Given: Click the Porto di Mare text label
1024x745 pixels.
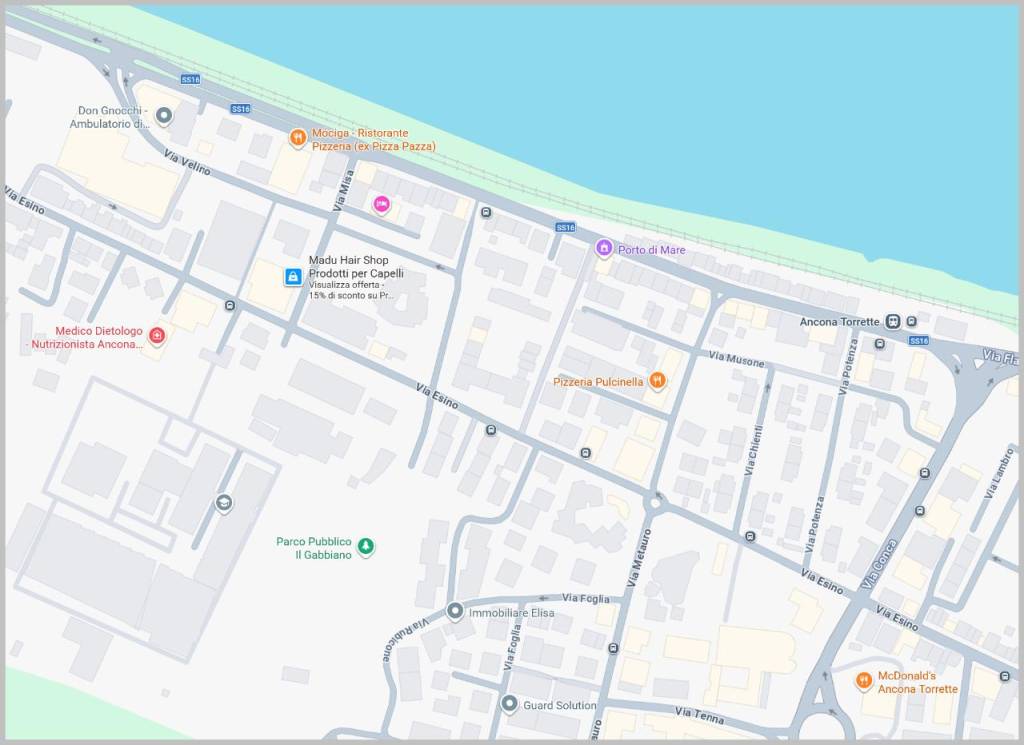Looking at the screenshot, I should 652,250.
